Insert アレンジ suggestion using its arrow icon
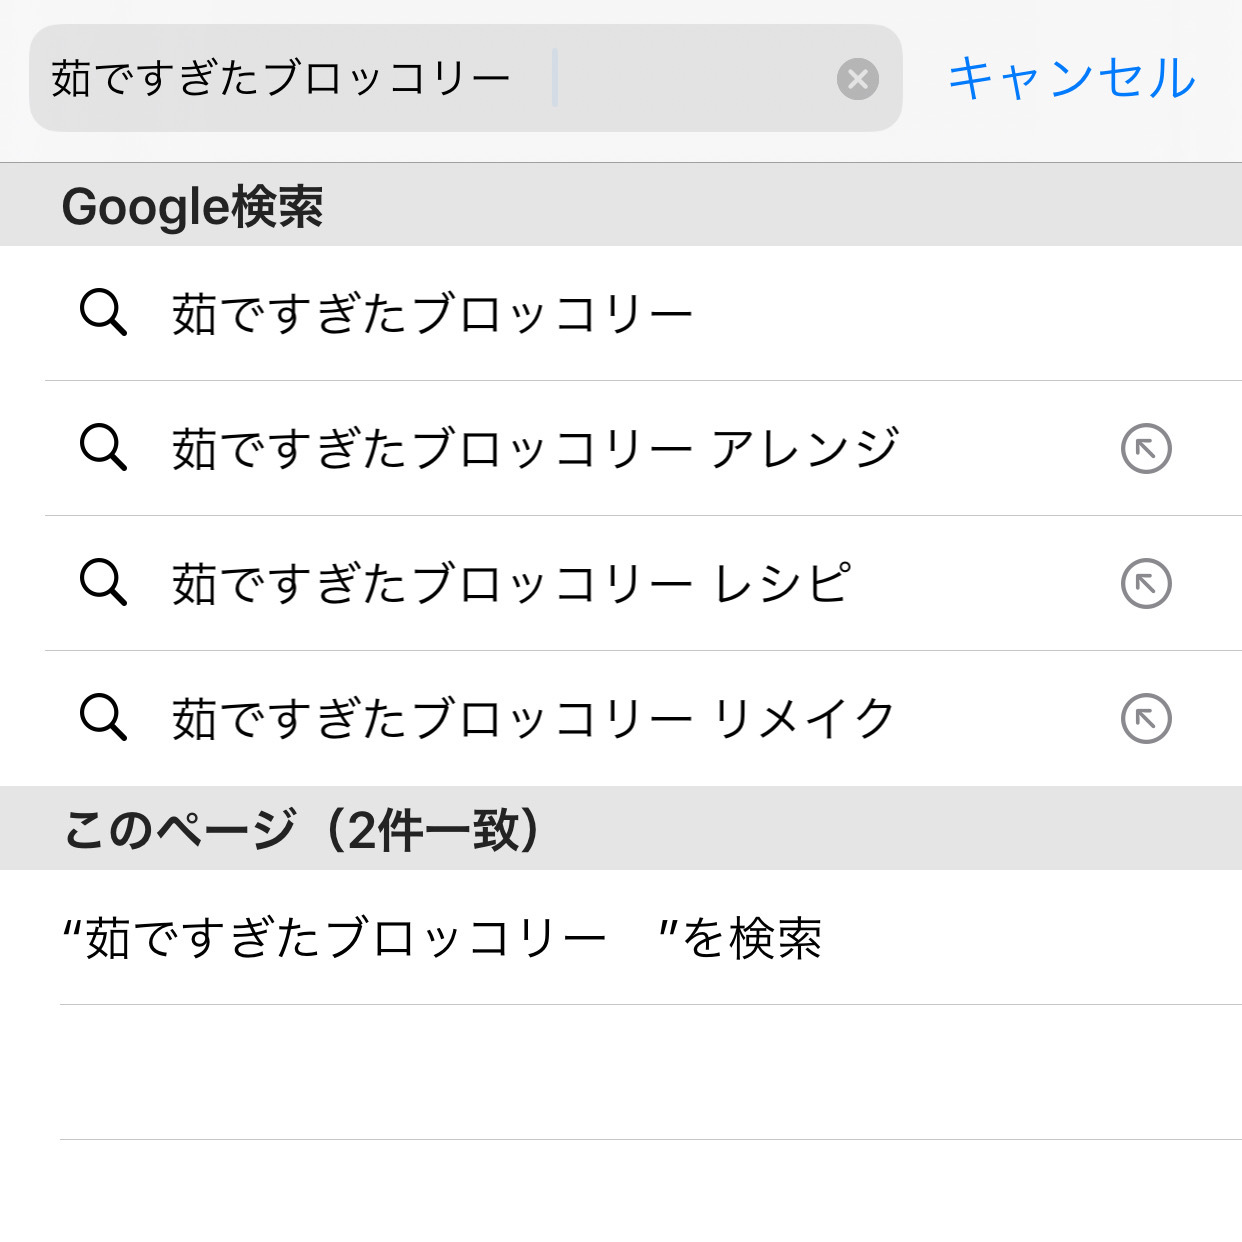The height and width of the screenshot is (1242, 1242). pos(1146,448)
